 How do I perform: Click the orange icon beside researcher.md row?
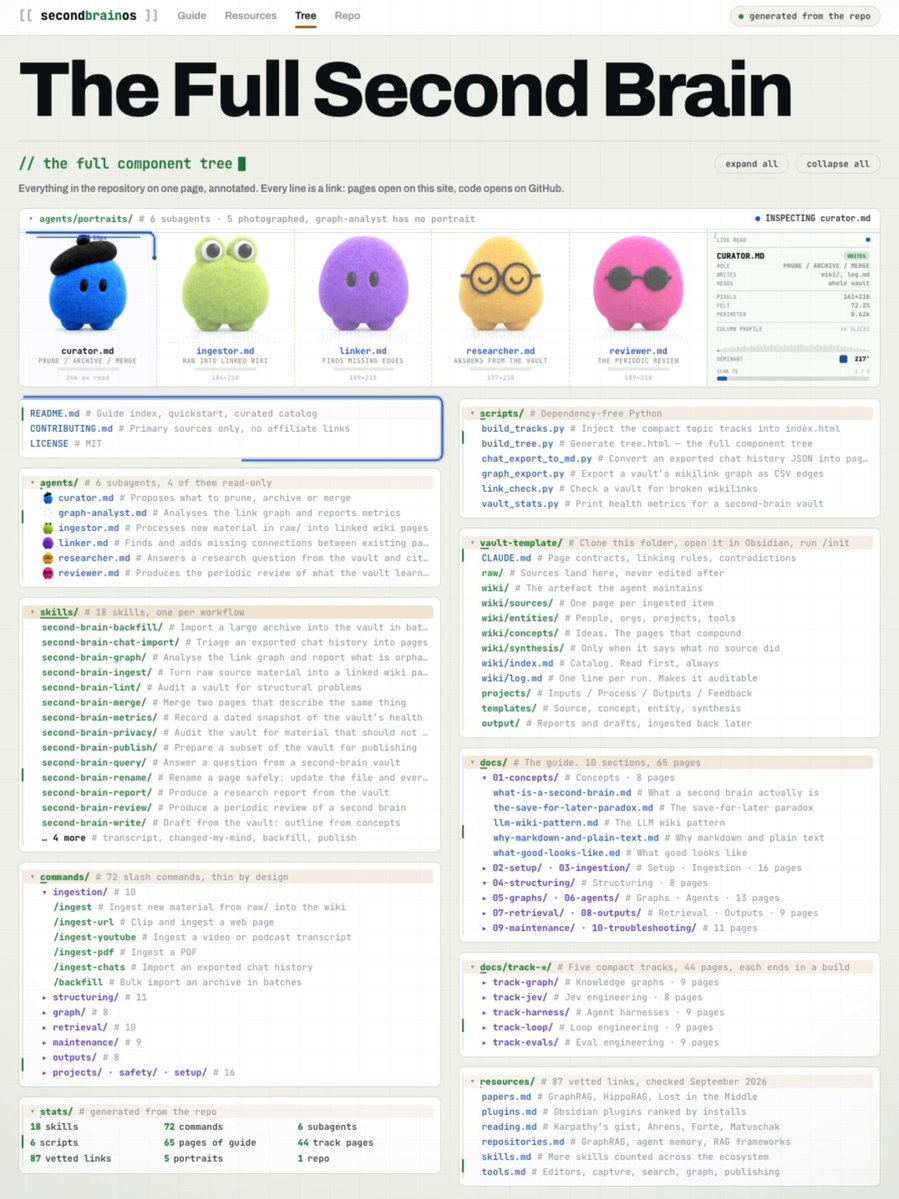click(x=47, y=558)
